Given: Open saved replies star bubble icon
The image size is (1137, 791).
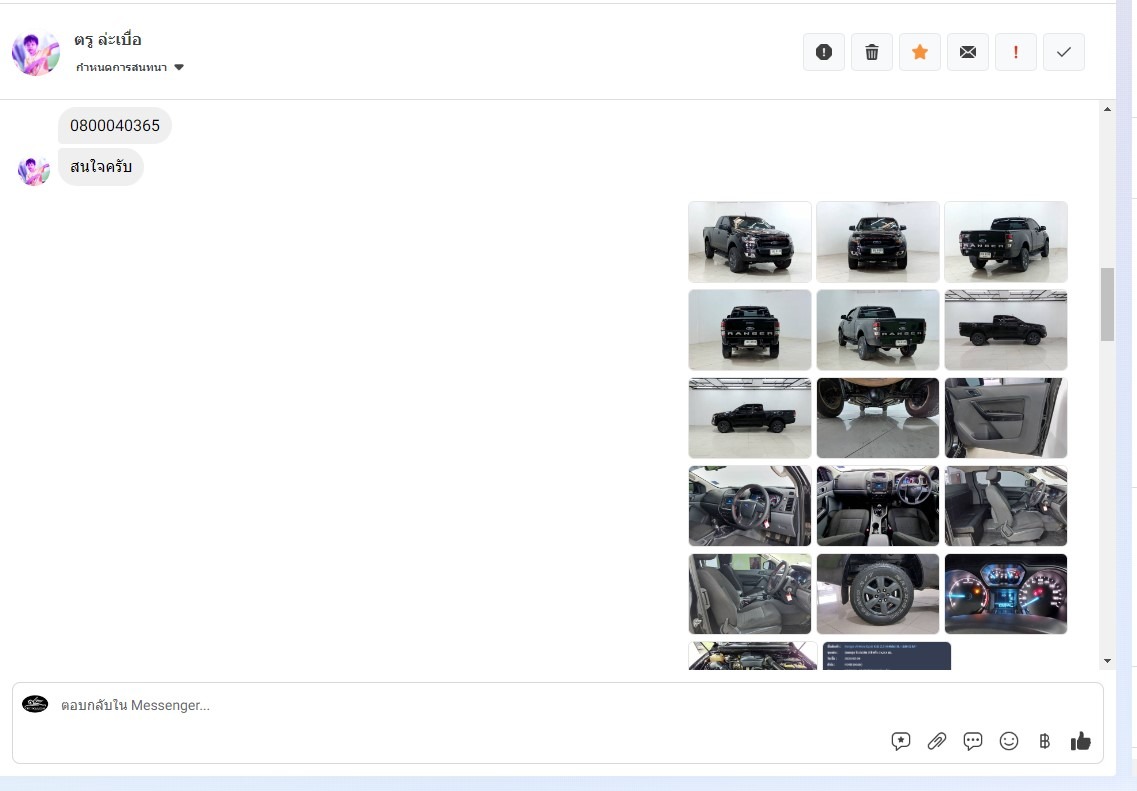Looking at the screenshot, I should pyautogui.click(x=901, y=741).
